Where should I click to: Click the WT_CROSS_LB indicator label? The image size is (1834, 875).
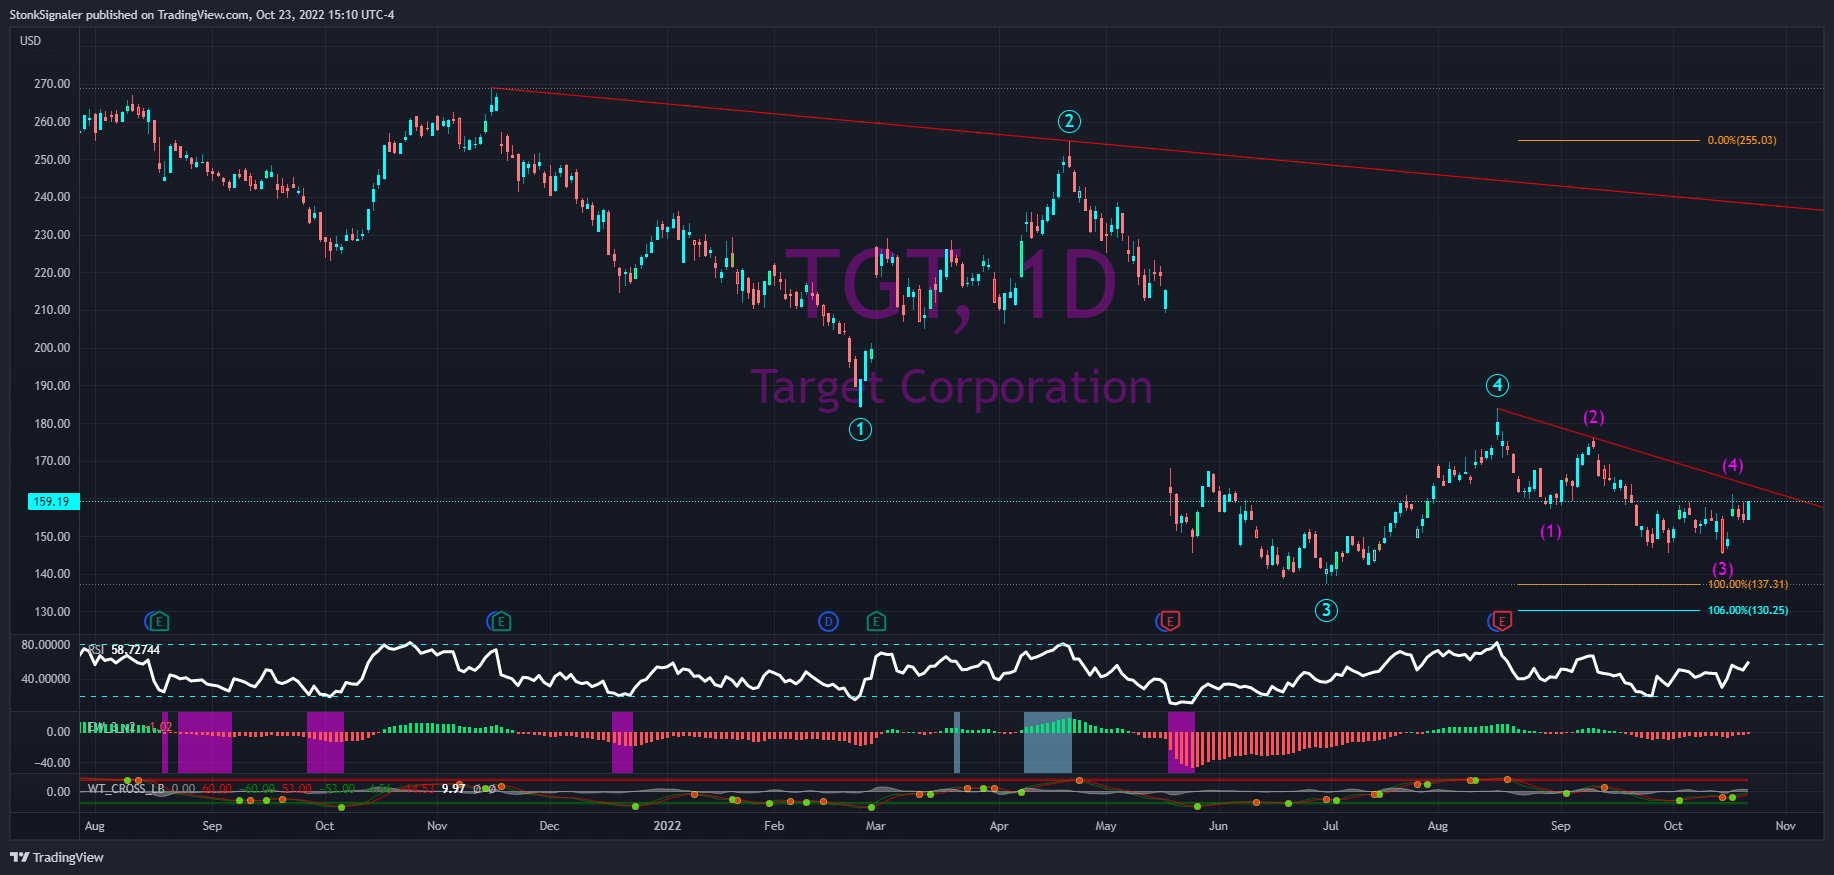(126, 789)
